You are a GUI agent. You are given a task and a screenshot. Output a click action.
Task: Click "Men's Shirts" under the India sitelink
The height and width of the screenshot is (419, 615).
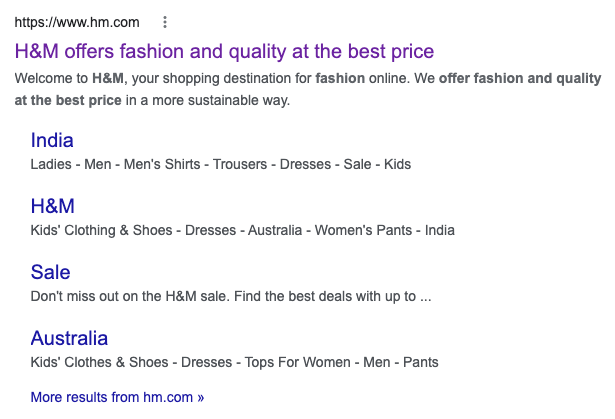165,164
